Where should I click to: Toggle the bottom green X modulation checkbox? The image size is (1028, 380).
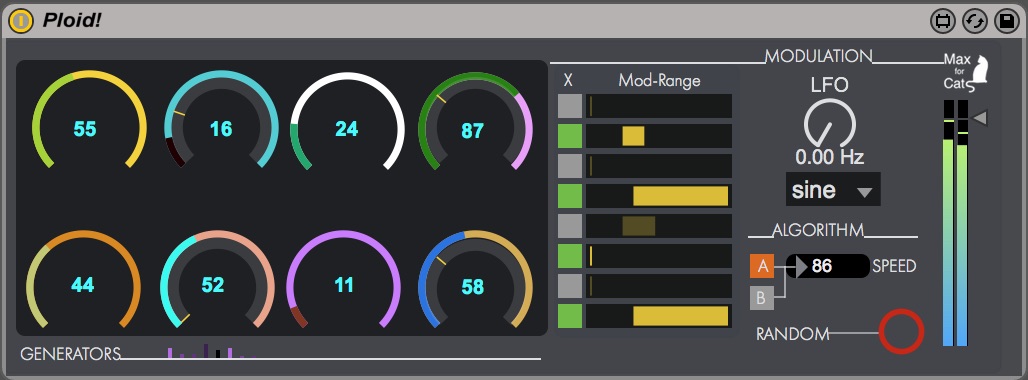[570, 316]
